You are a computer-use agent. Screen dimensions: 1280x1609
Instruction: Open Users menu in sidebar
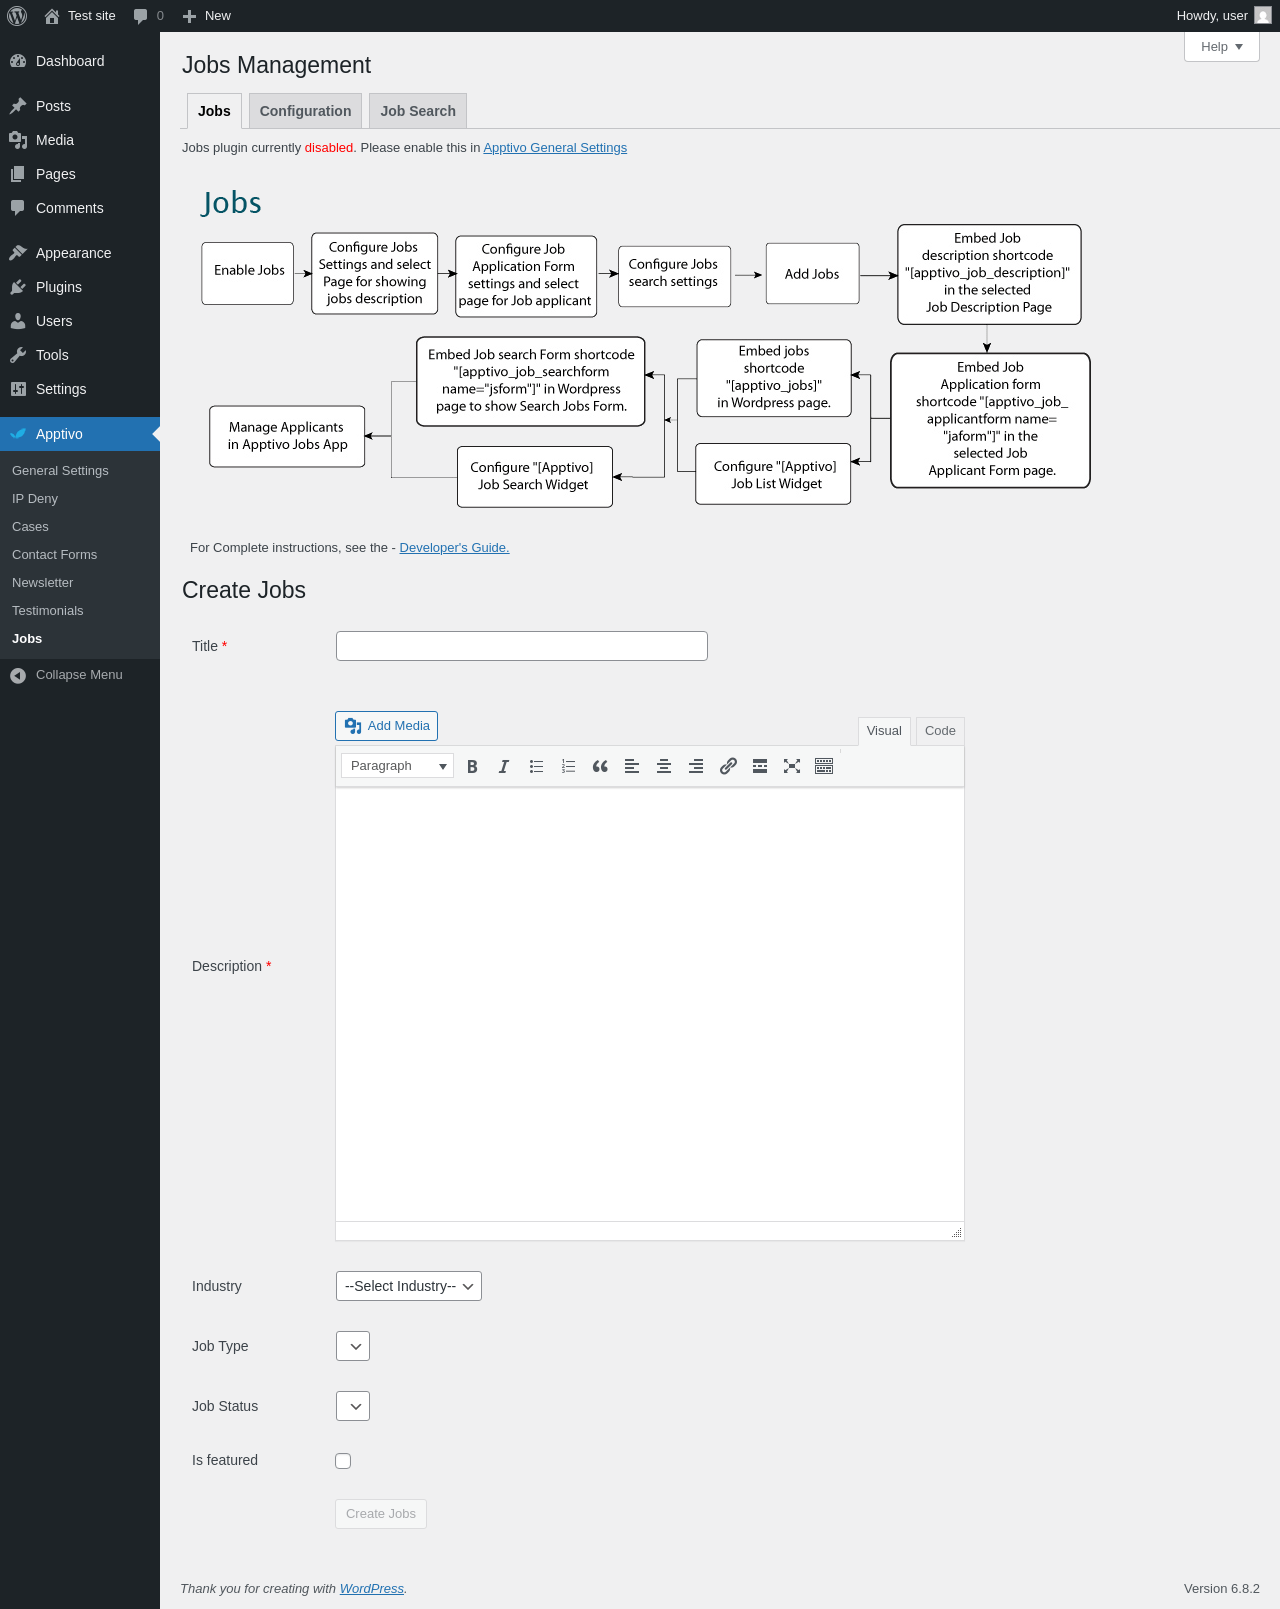[80, 321]
